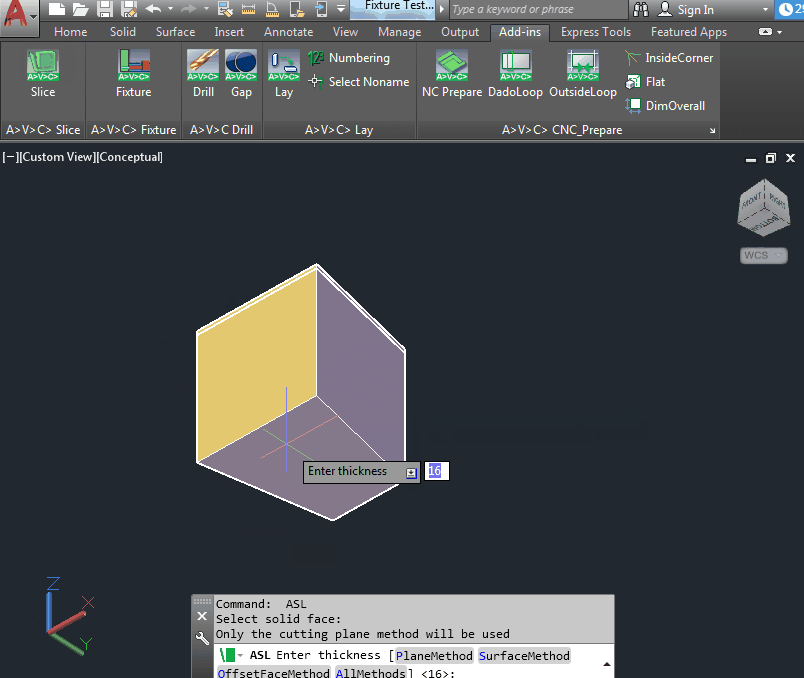Click the binoculars search icon
Viewport: 804px width, 678px height.
pos(641,9)
